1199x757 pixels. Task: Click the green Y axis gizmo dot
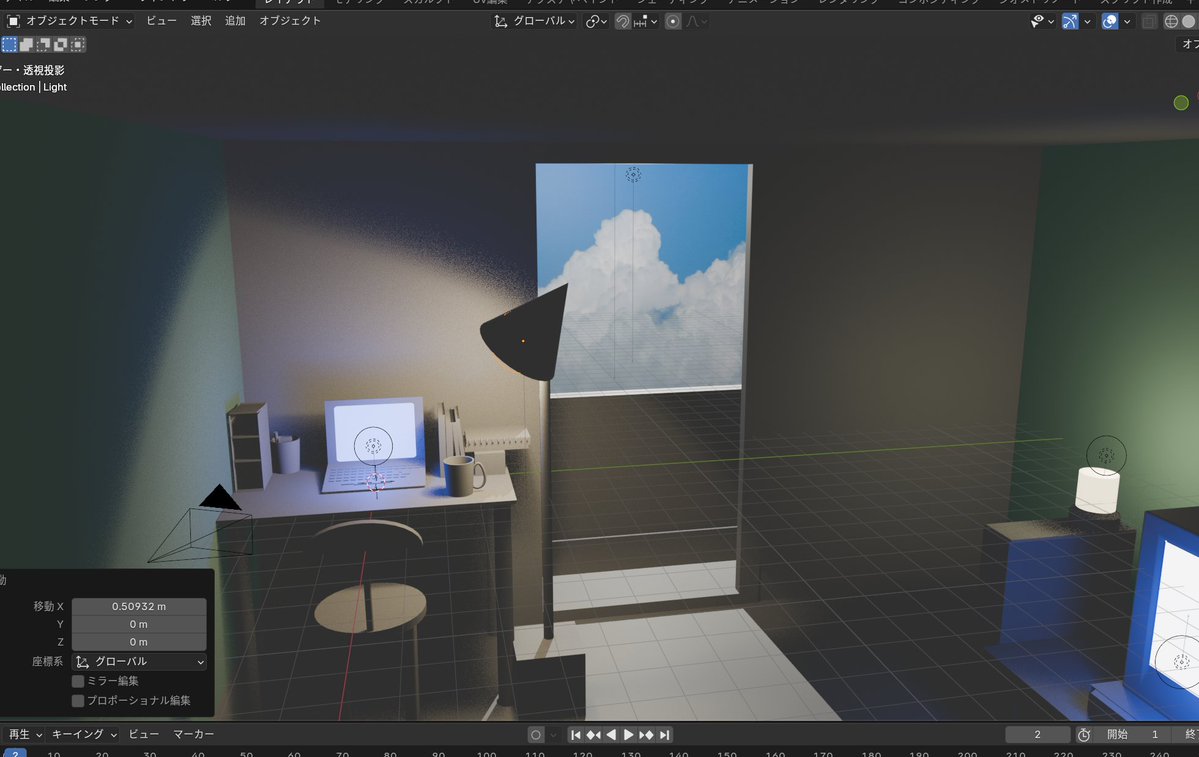tap(1181, 102)
